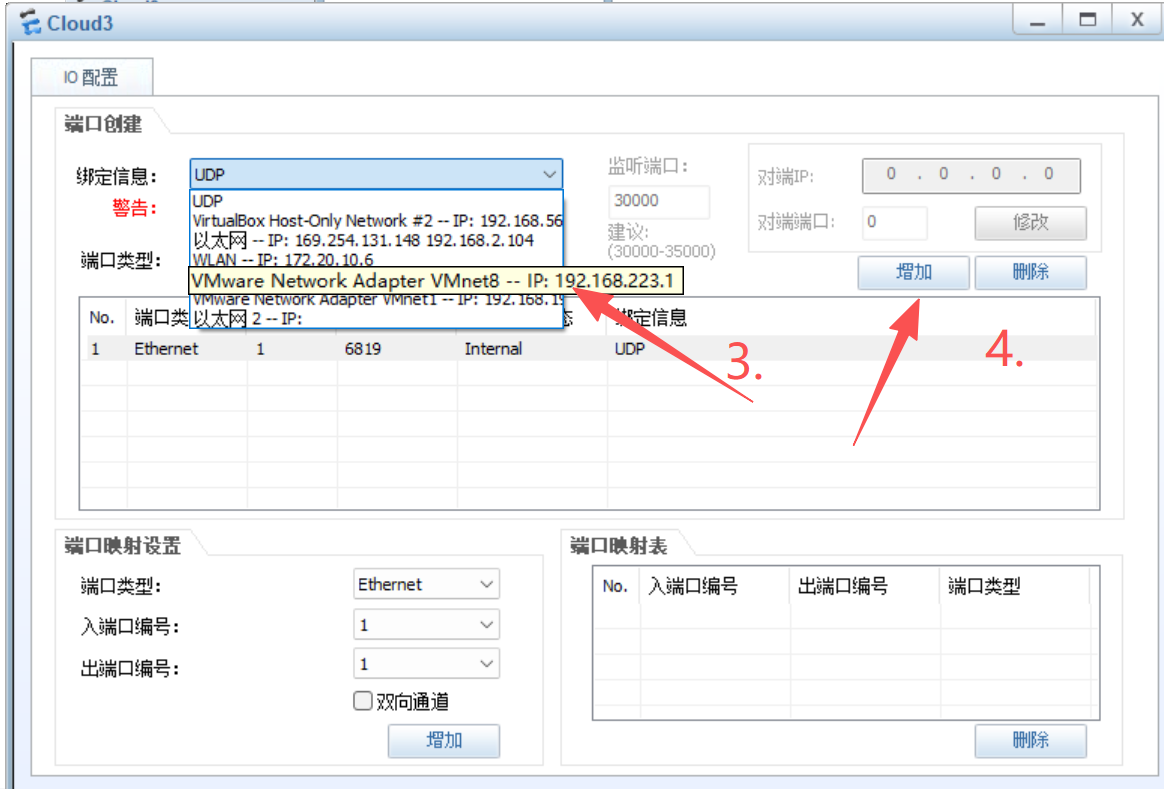Screen dimensions: 1164x789
Task: Select VMware Network Adapter VMnet1 option
Action: 376,301
